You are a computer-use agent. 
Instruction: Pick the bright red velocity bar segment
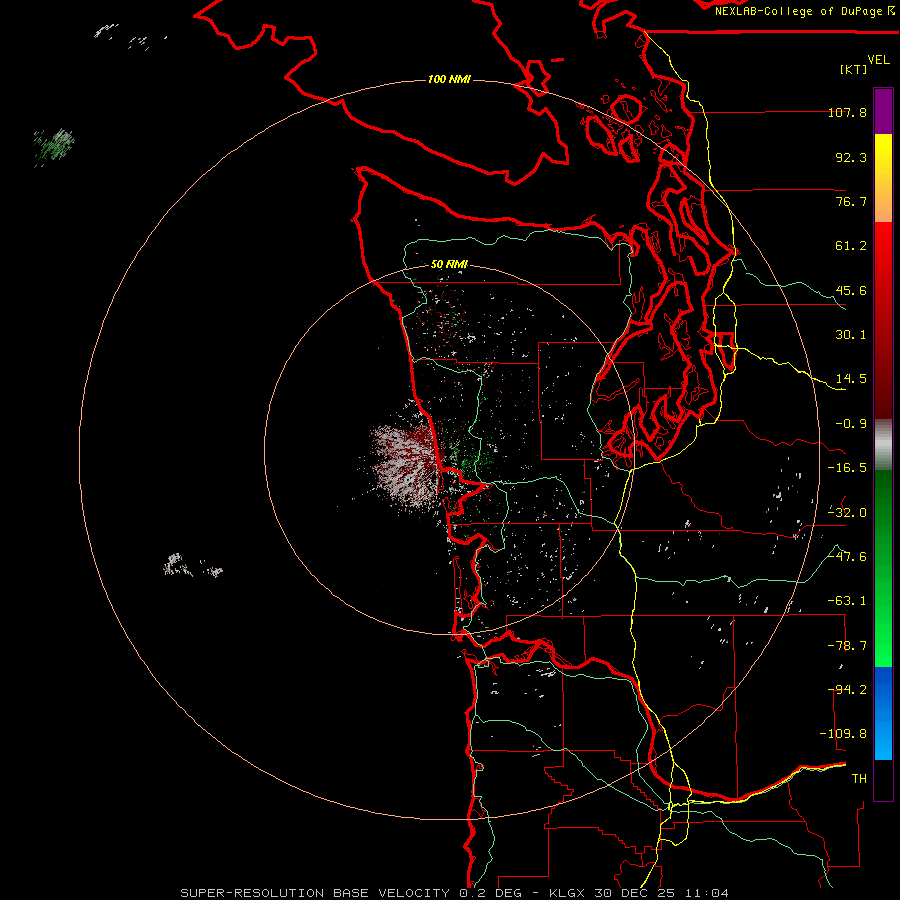pyautogui.click(x=883, y=255)
